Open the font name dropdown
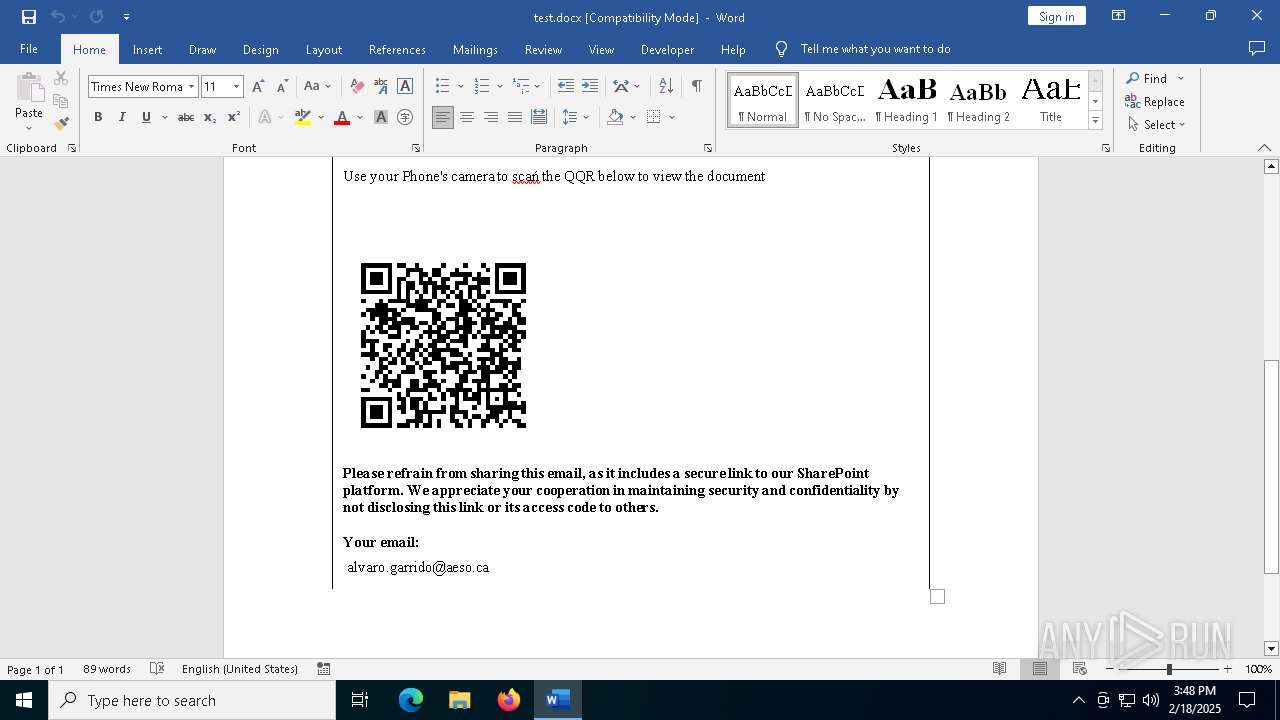 [x=191, y=87]
